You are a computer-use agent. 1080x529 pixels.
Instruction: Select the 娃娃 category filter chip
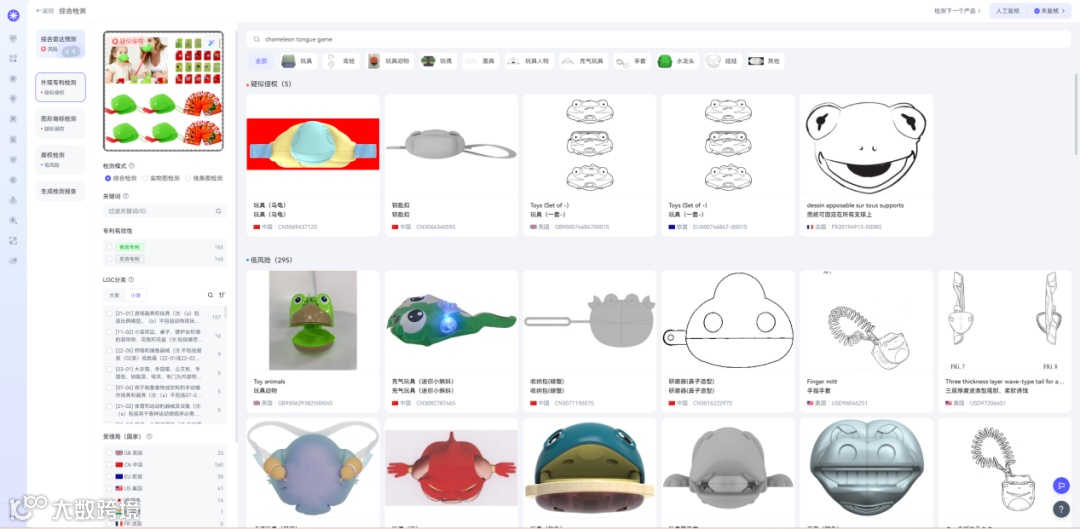tap(723, 61)
